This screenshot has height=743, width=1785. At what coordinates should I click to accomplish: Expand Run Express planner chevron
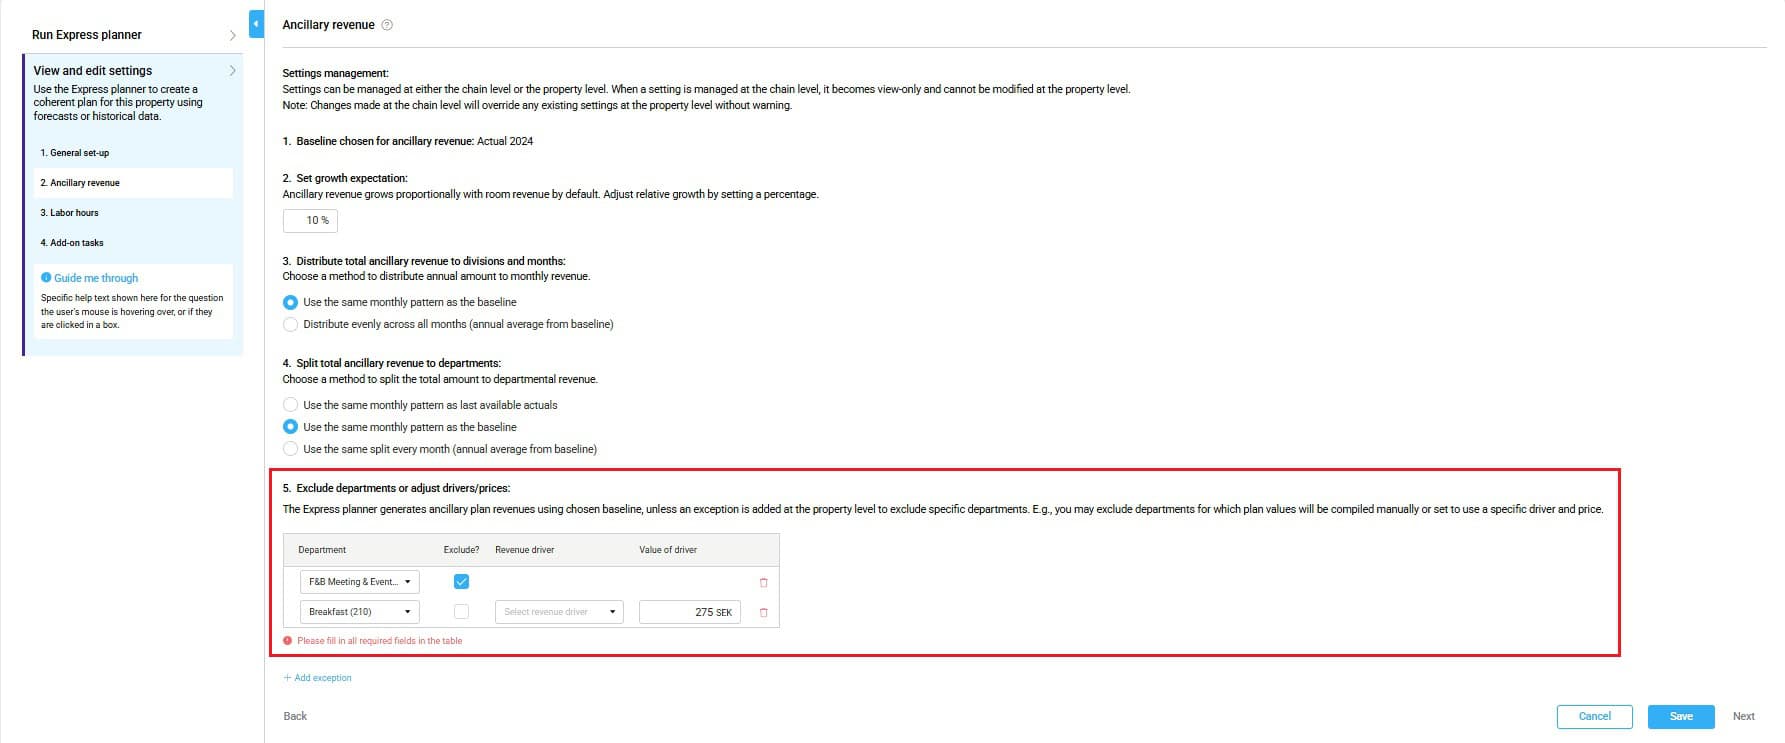(232, 35)
